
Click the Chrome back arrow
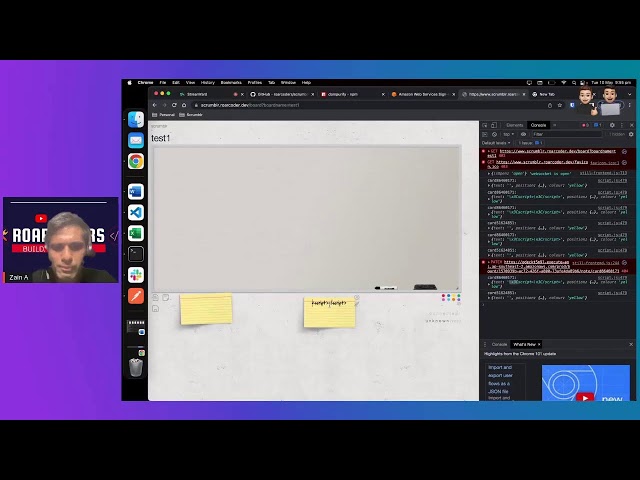click(155, 105)
